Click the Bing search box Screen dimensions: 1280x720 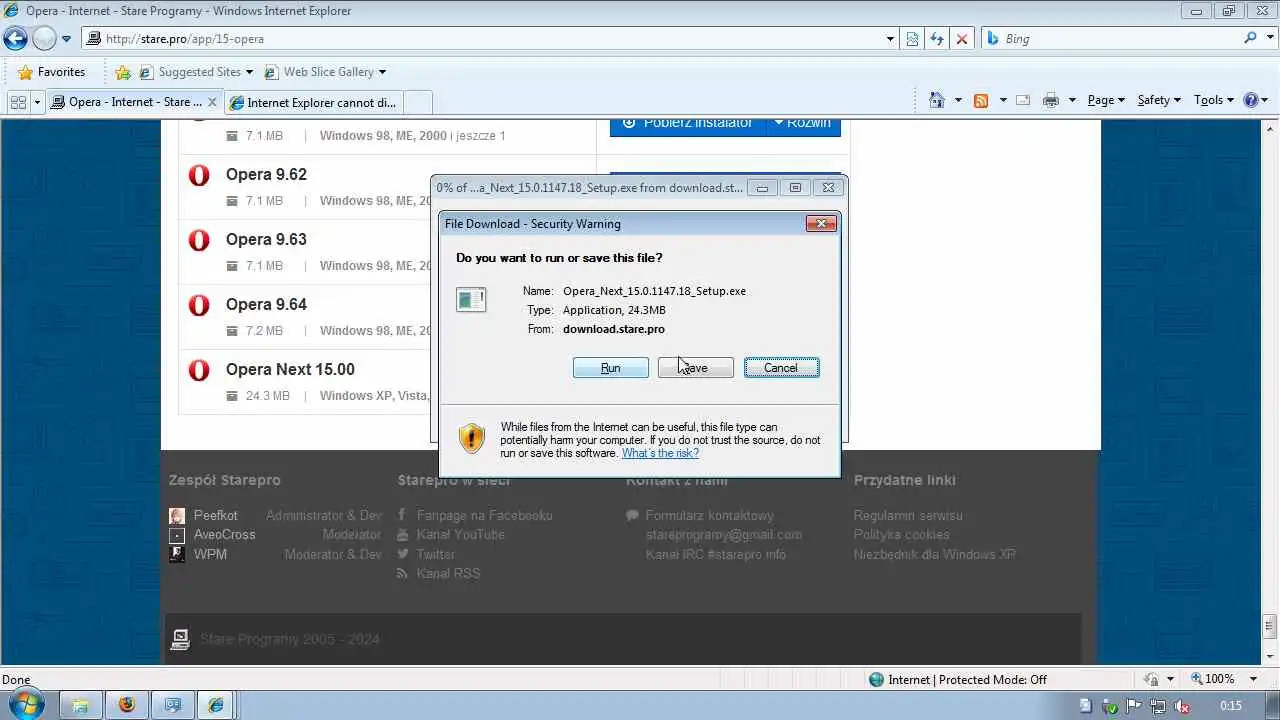pos(1110,39)
